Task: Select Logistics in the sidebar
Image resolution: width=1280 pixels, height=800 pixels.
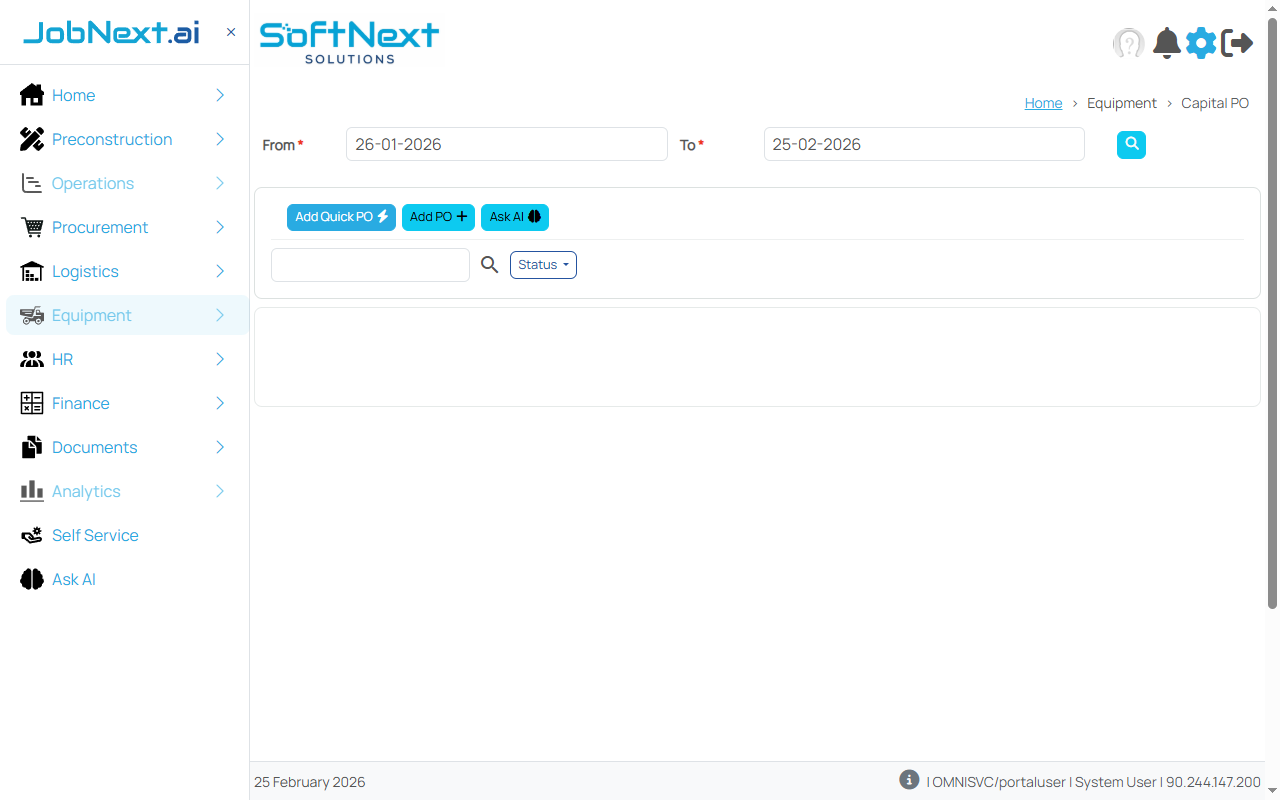Action: point(85,271)
